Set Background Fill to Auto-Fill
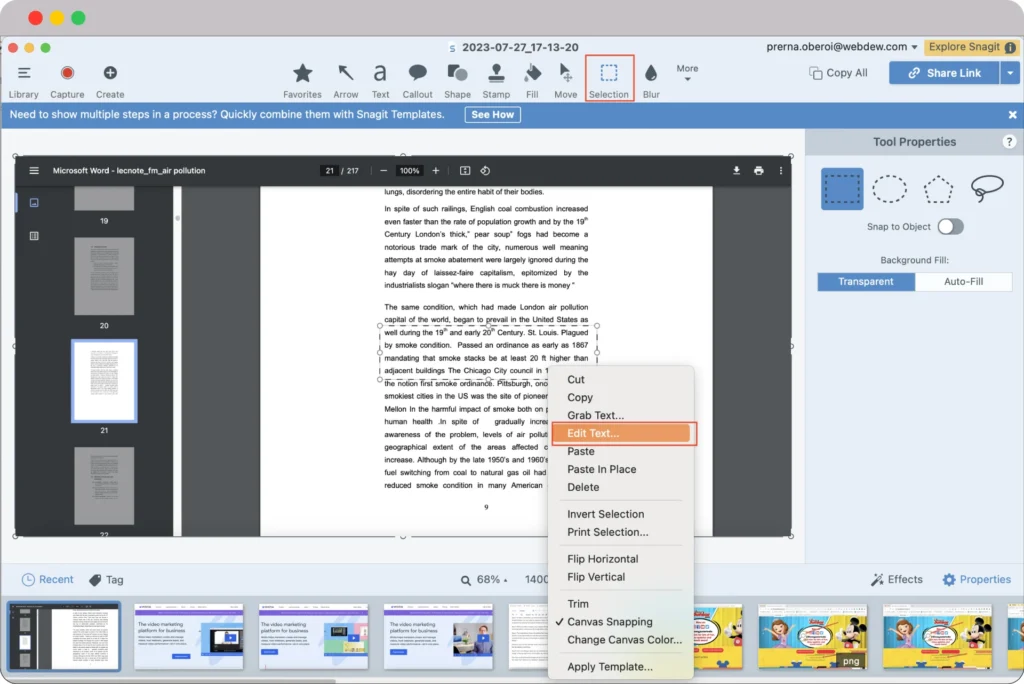 (963, 281)
